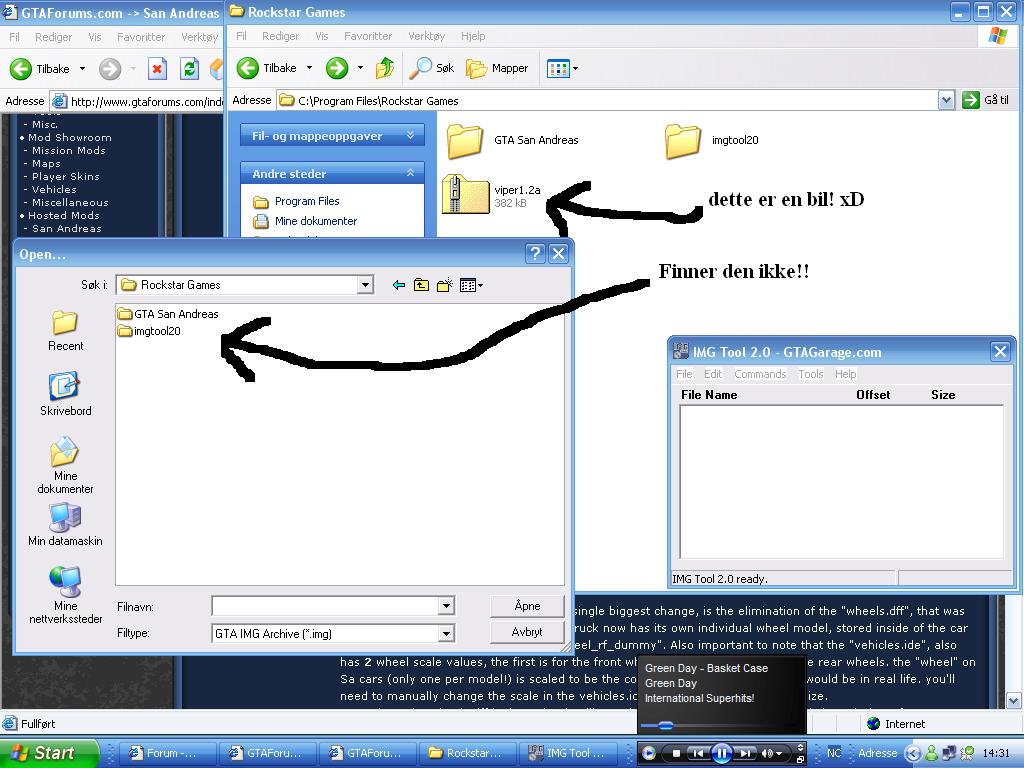Expand the Explorer address bar dropdown

[946, 101]
